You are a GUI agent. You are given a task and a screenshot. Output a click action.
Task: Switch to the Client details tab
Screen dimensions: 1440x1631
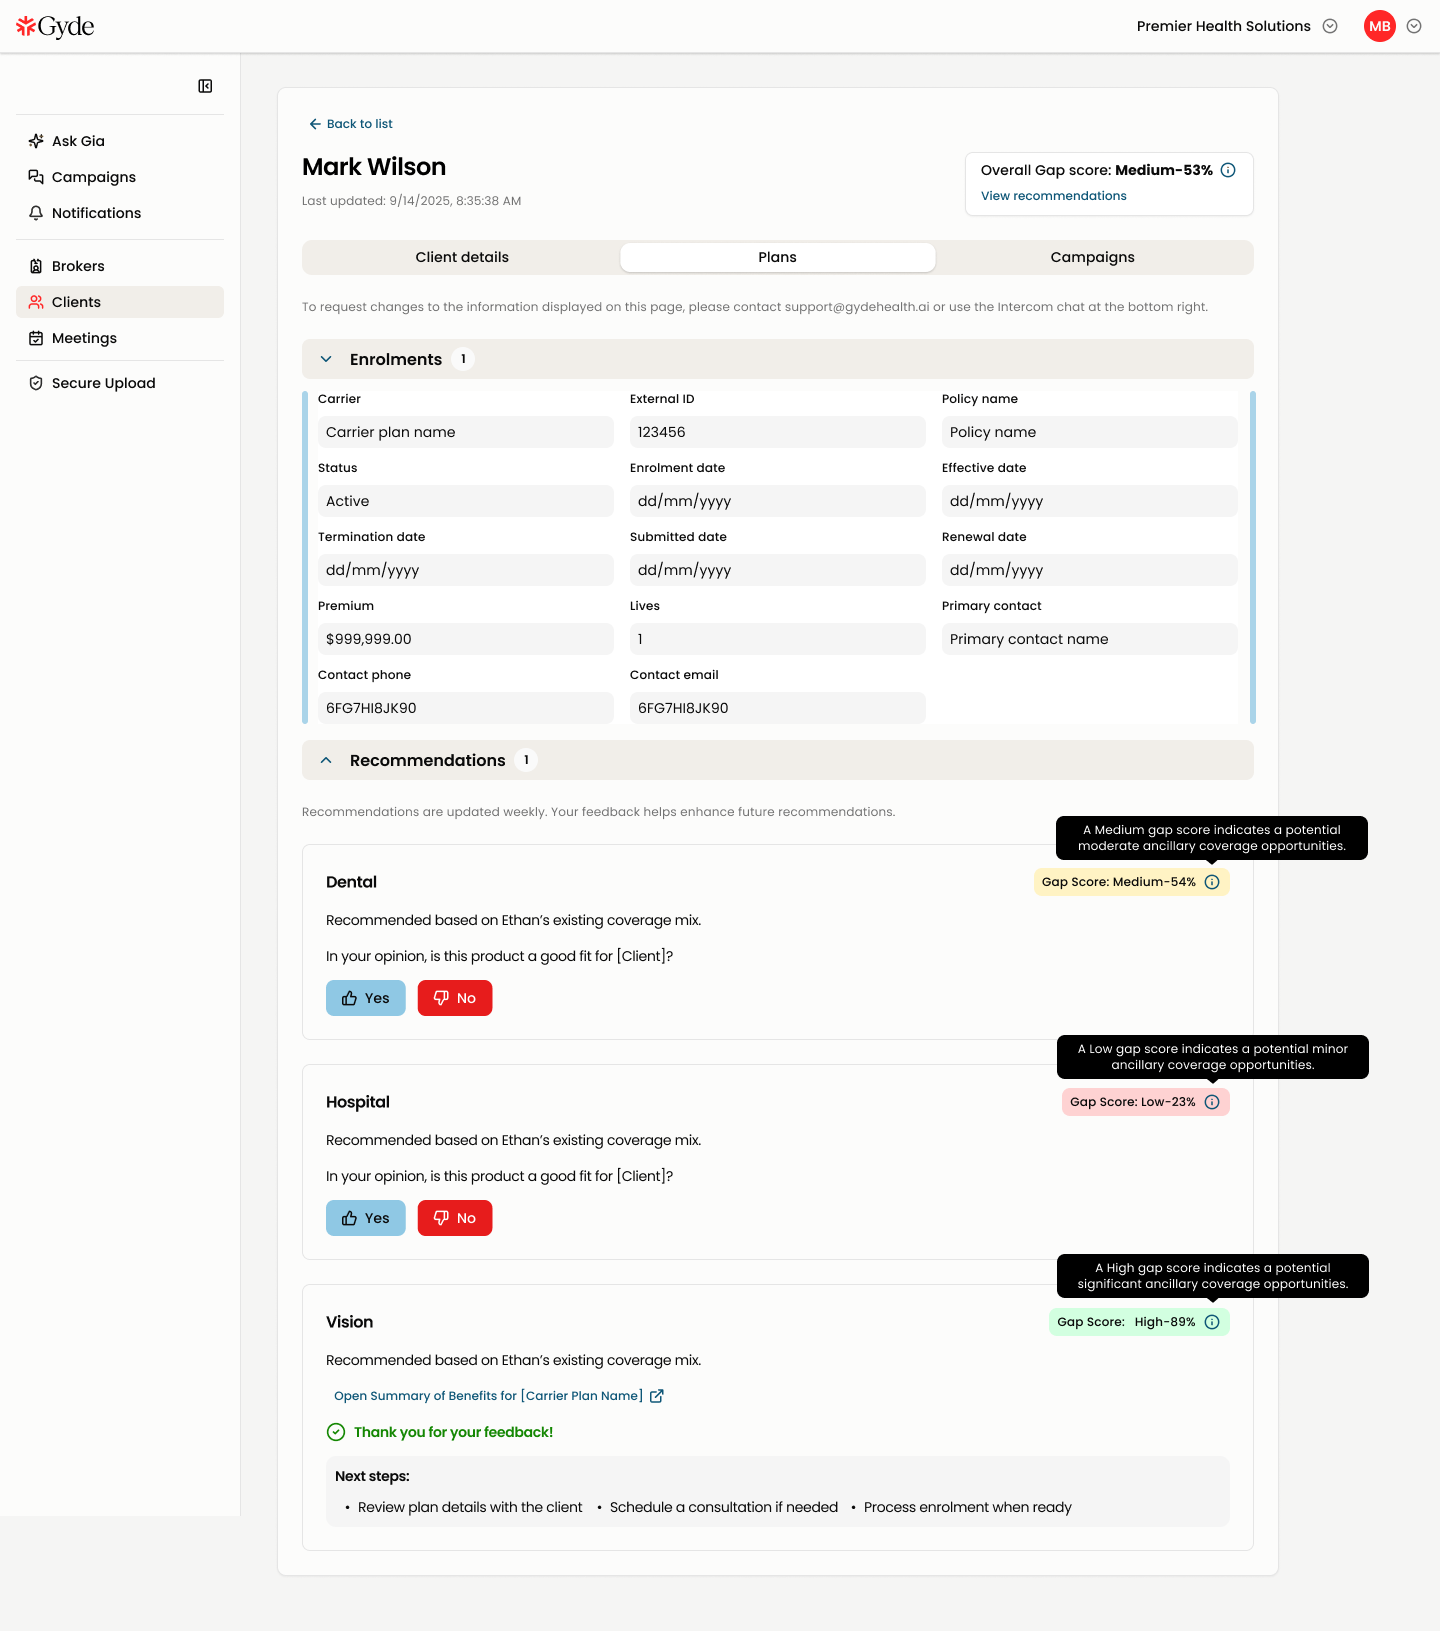462,257
